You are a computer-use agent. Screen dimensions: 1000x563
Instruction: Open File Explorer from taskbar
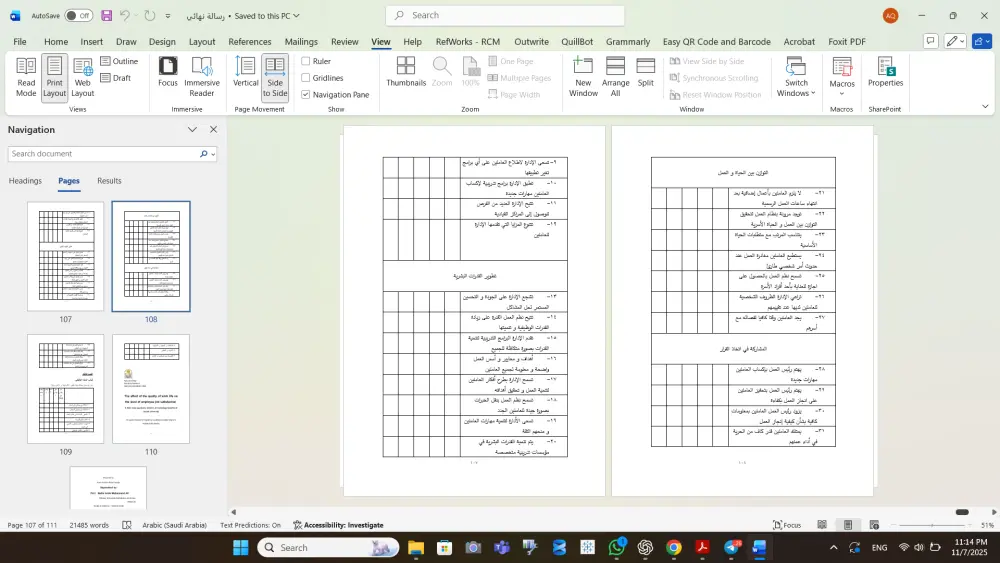(x=416, y=547)
